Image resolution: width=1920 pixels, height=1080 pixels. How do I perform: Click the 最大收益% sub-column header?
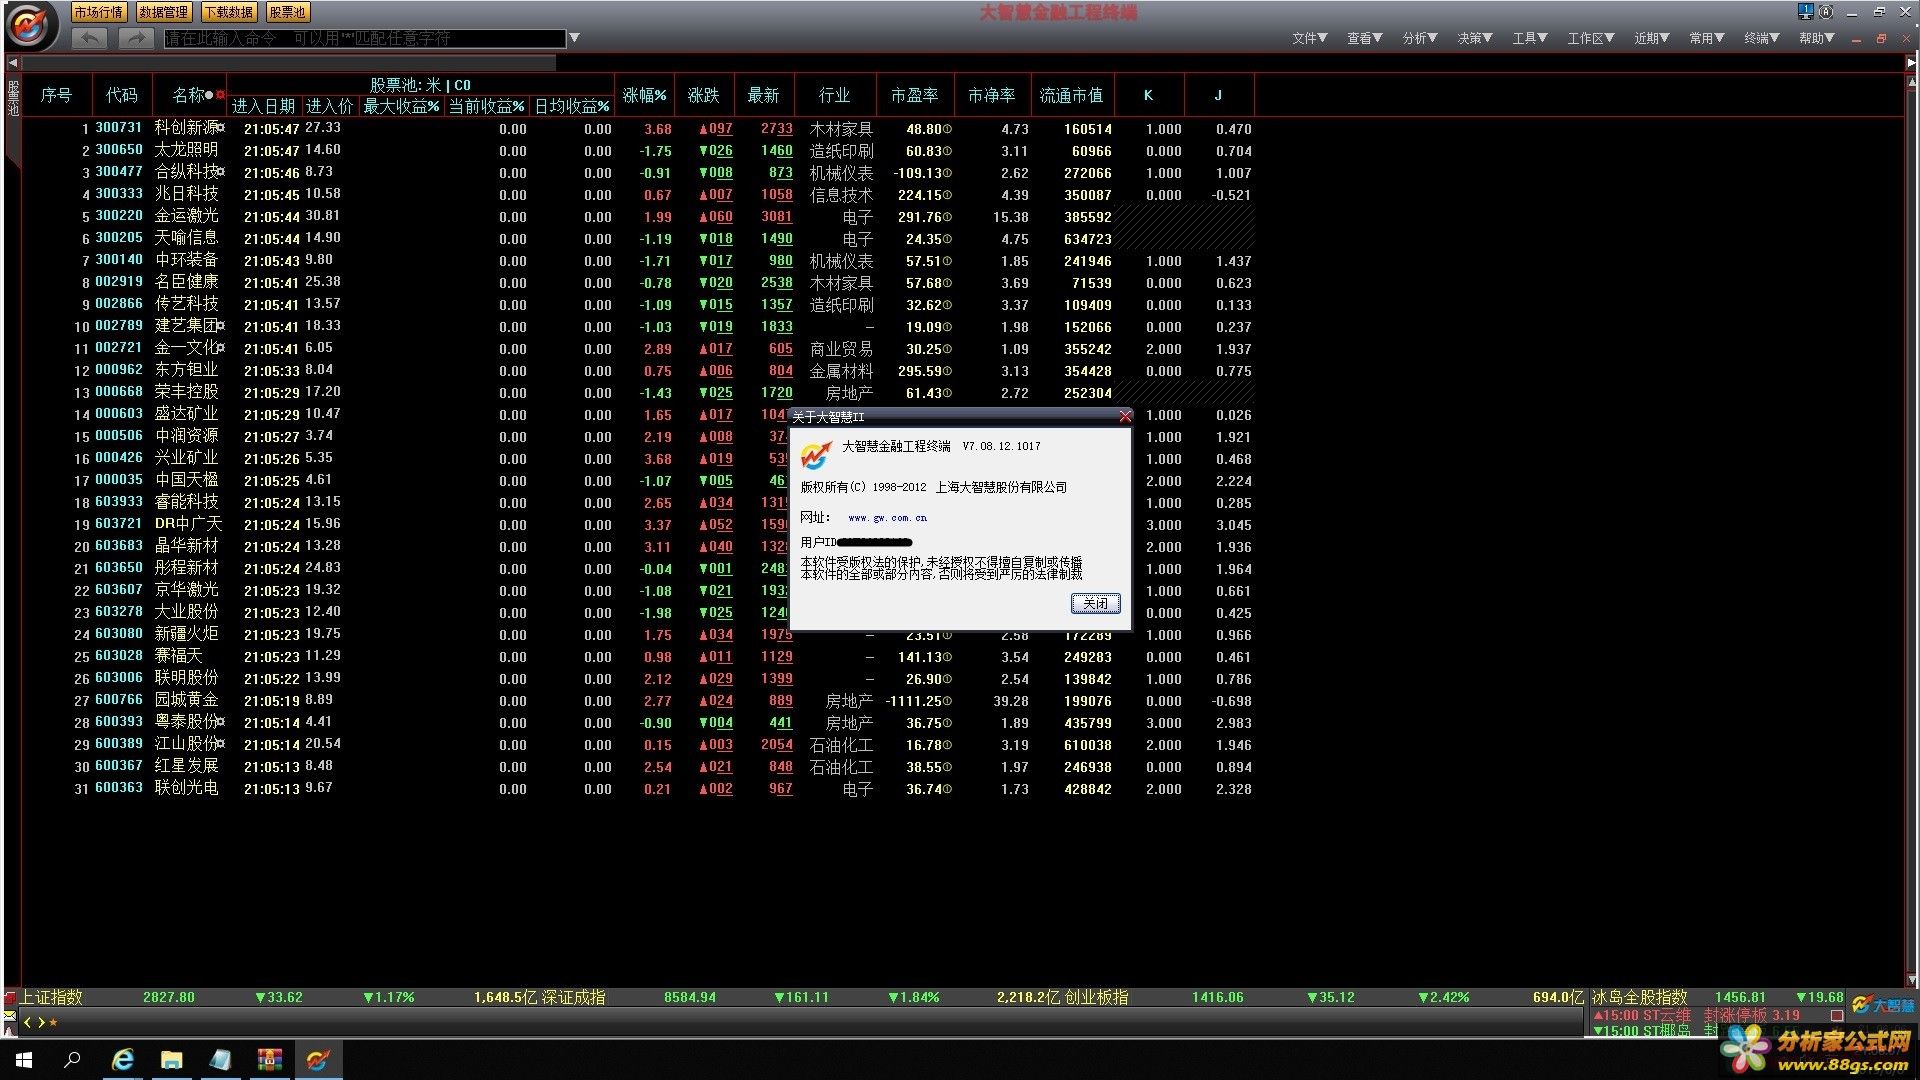pyautogui.click(x=401, y=106)
